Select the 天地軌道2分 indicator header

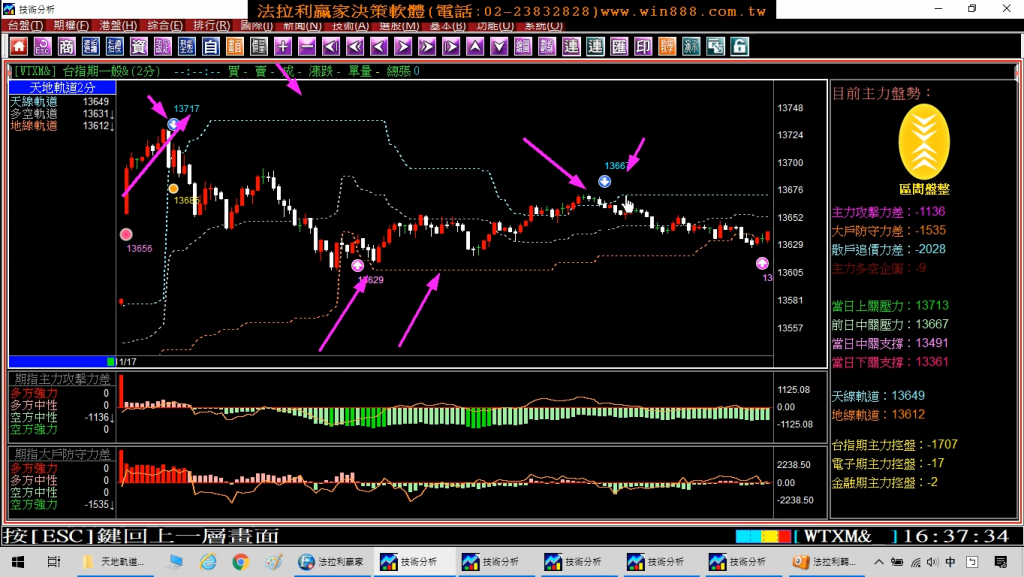[x=62, y=87]
